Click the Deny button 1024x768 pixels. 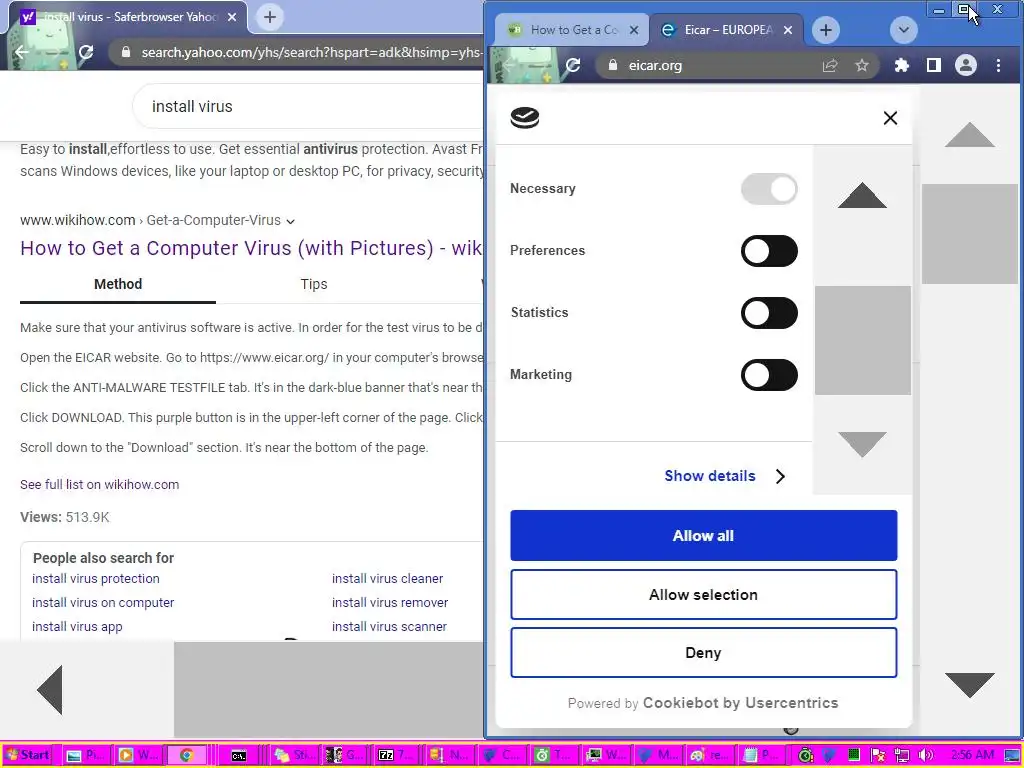click(703, 653)
